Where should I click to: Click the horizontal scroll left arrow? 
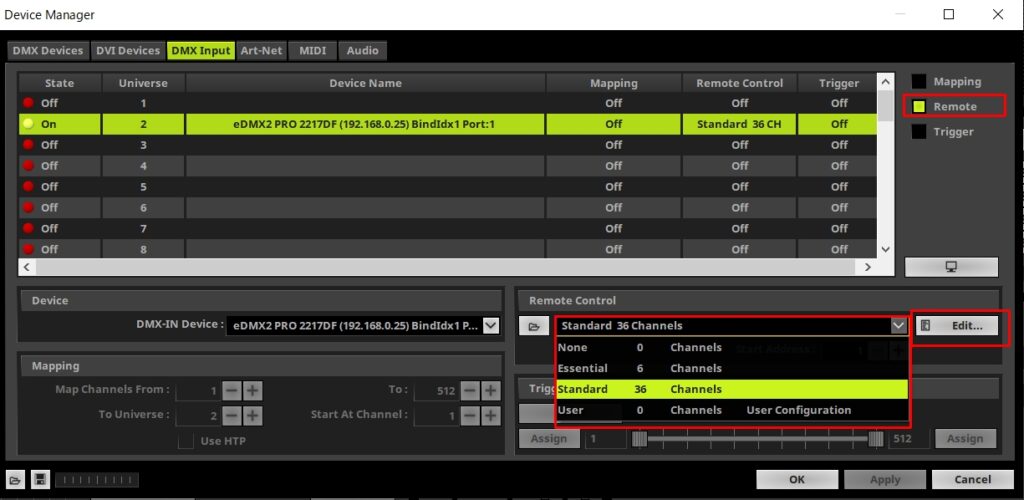tap(27, 267)
